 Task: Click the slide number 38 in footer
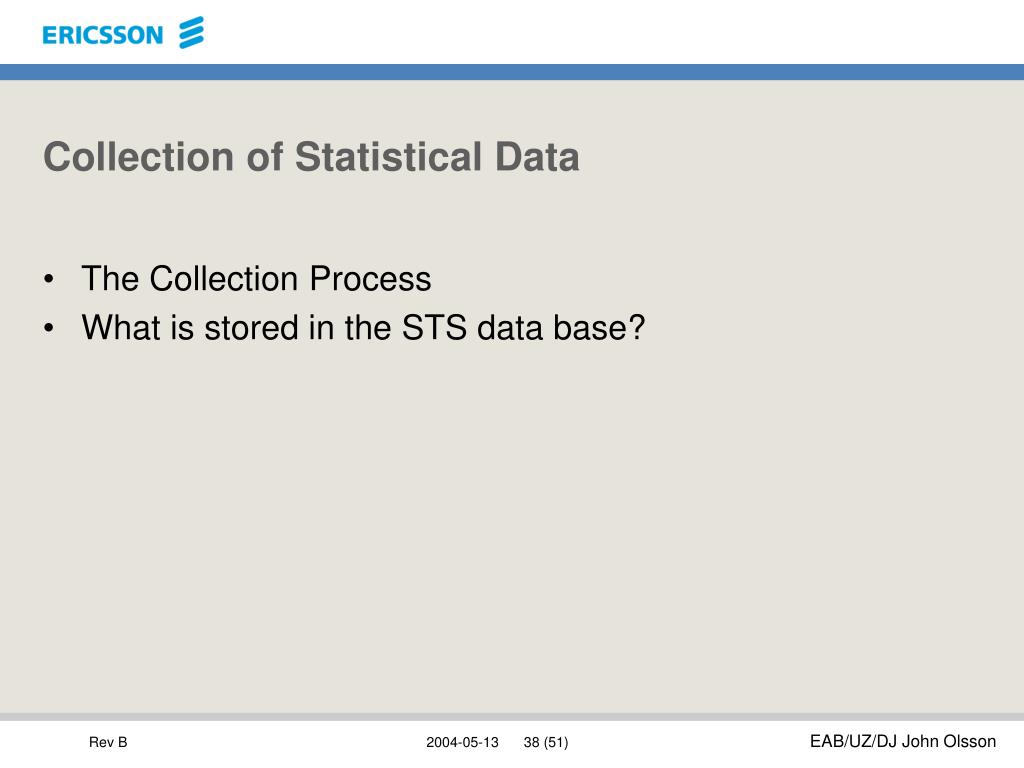(x=532, y=743)
